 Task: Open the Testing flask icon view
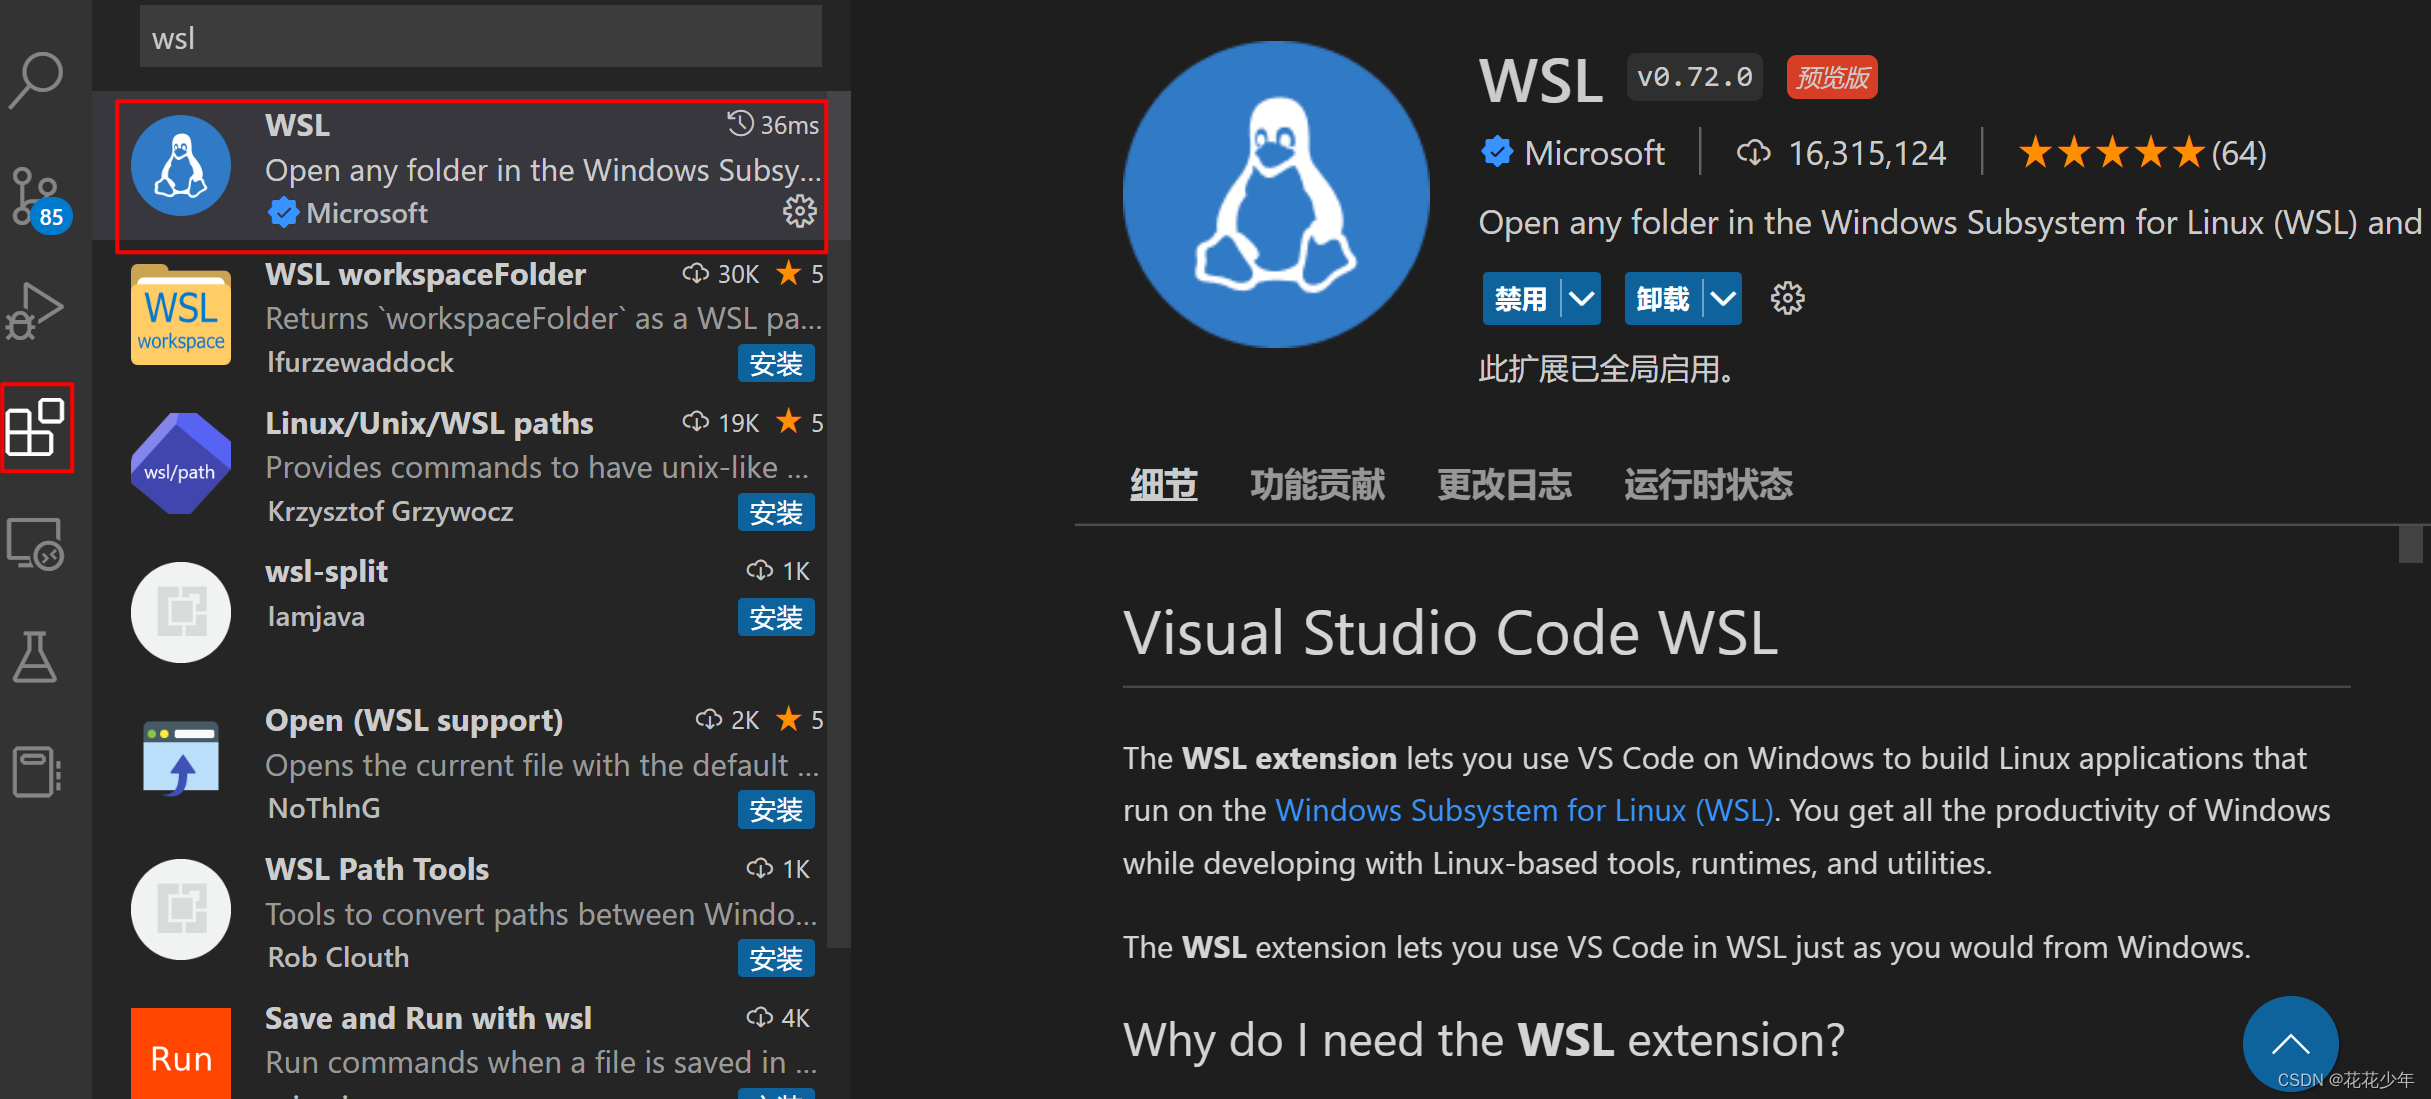36,657
